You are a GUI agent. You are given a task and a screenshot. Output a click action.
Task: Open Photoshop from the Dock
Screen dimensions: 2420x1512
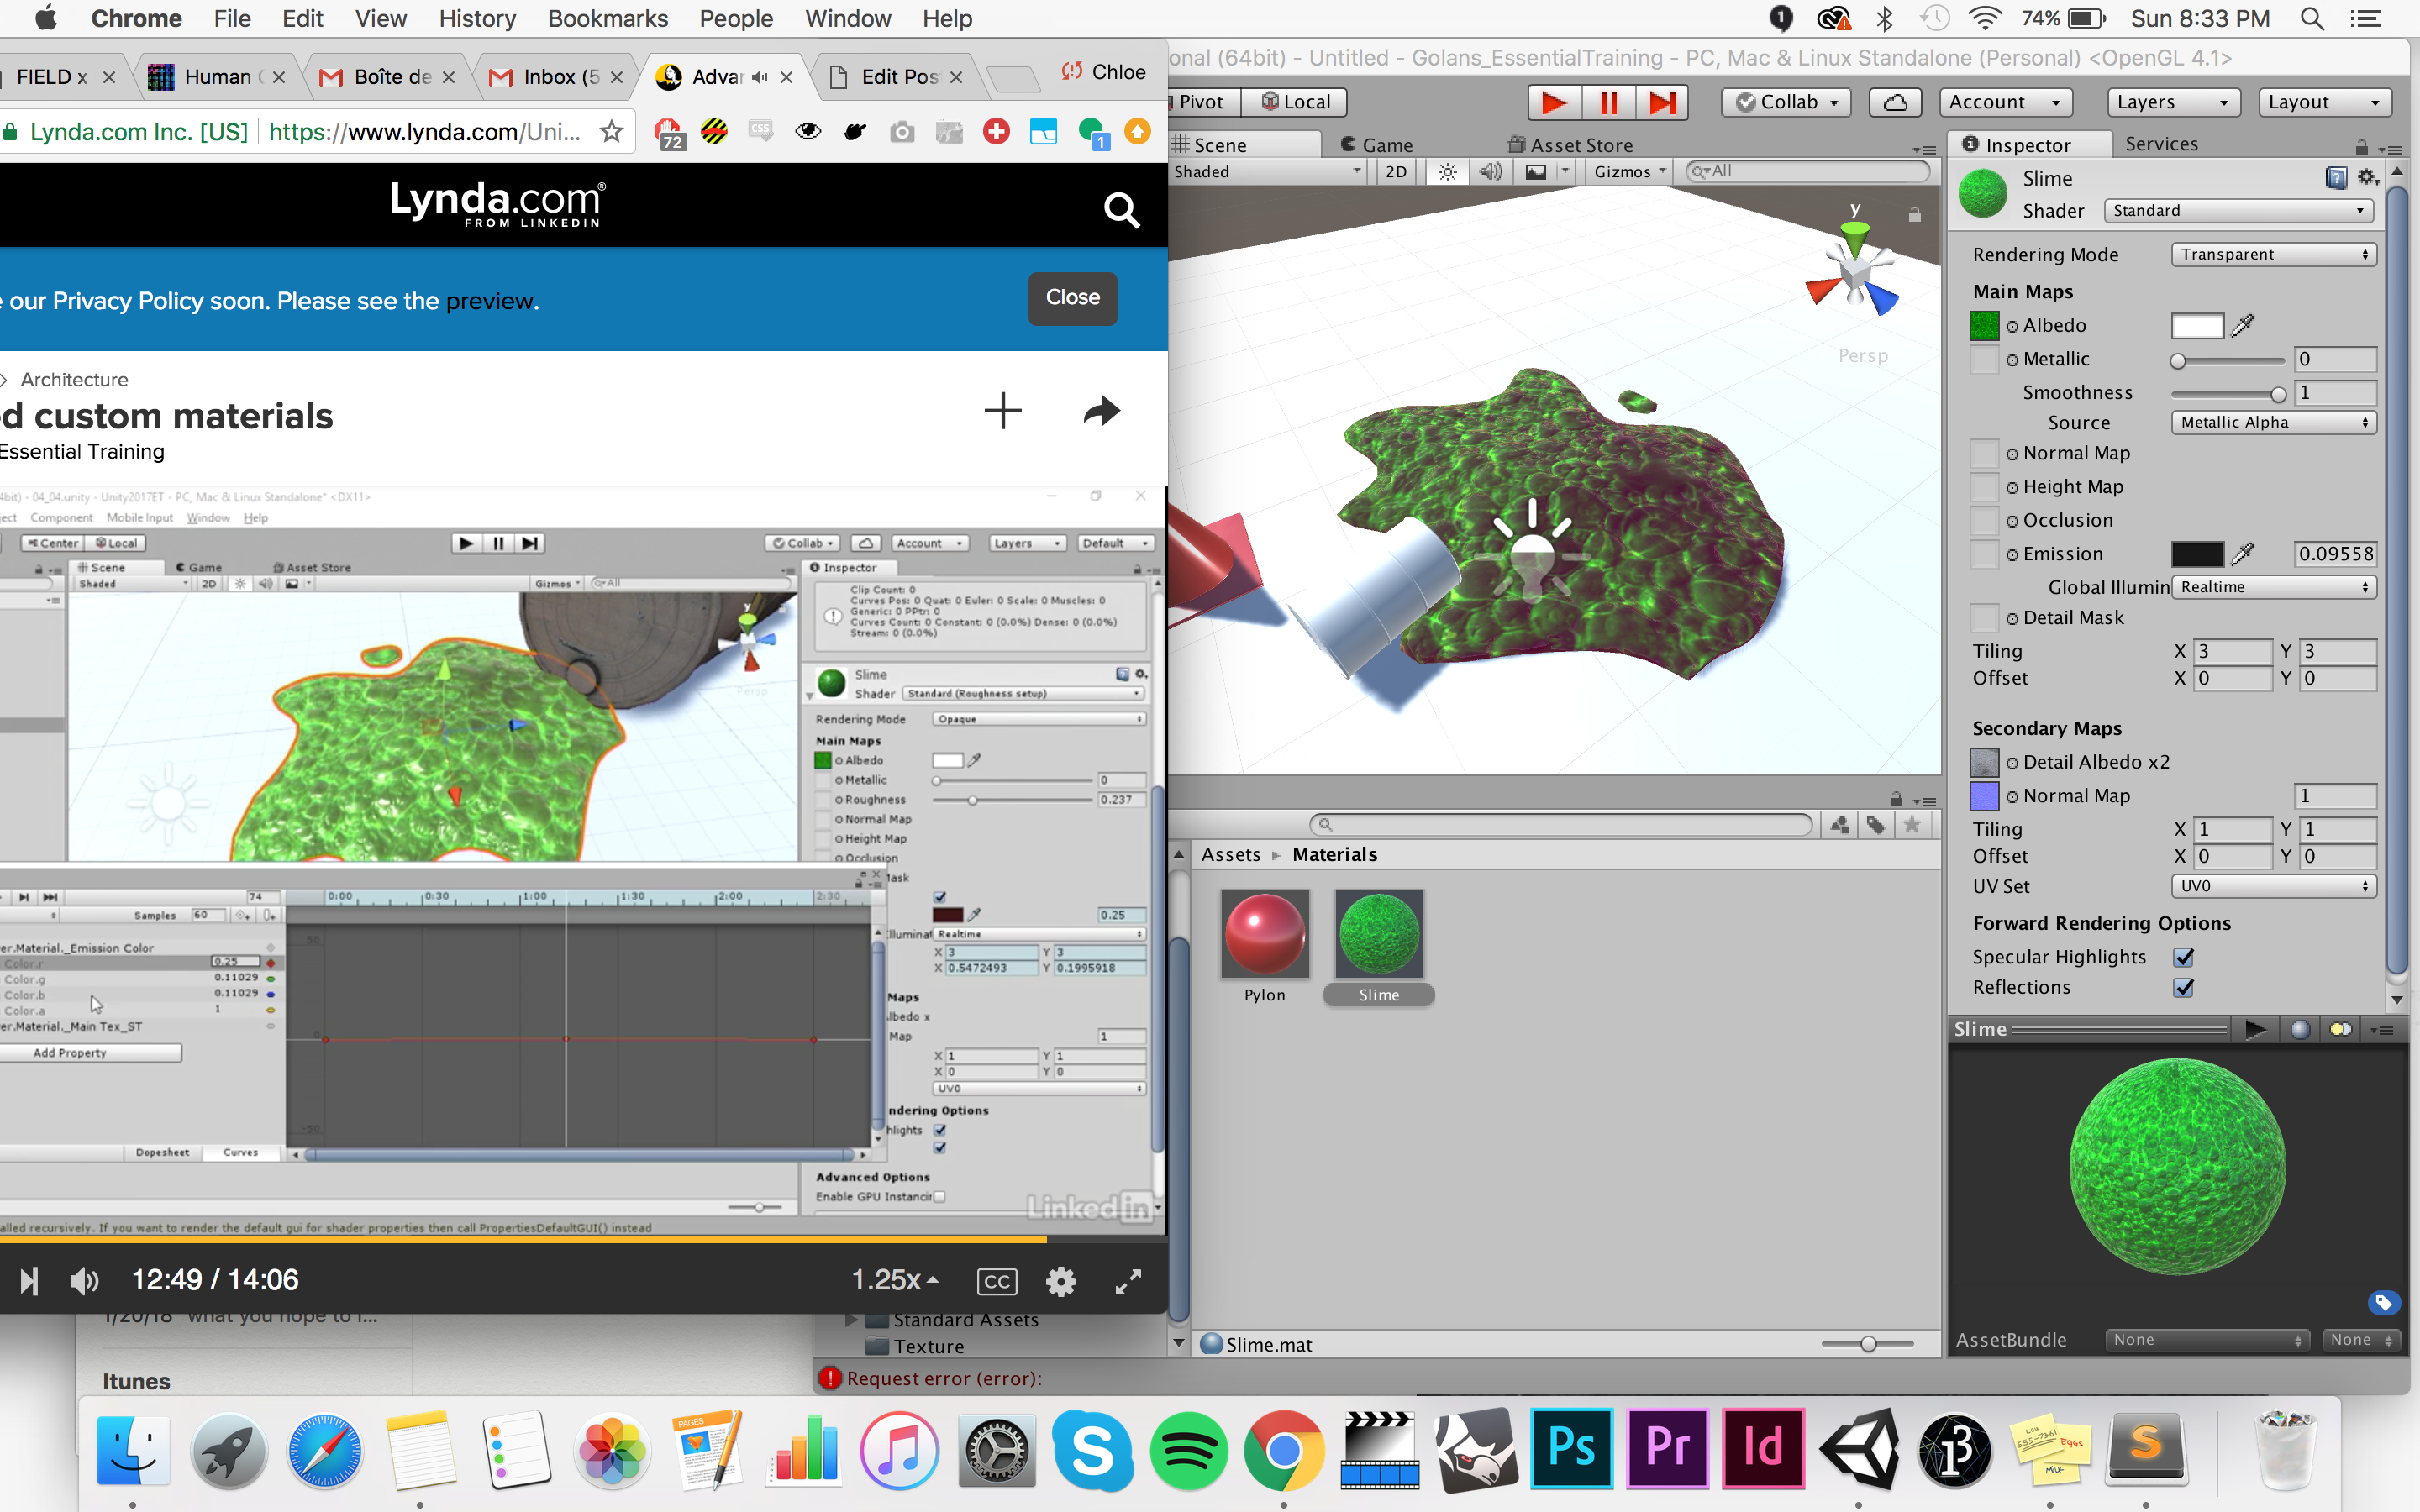pyautogui.click(x=1571, y=1447)
